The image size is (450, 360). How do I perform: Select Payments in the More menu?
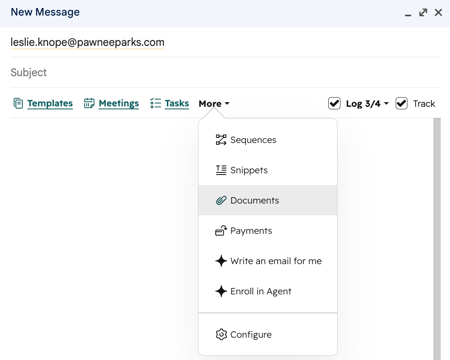[268, 231]
